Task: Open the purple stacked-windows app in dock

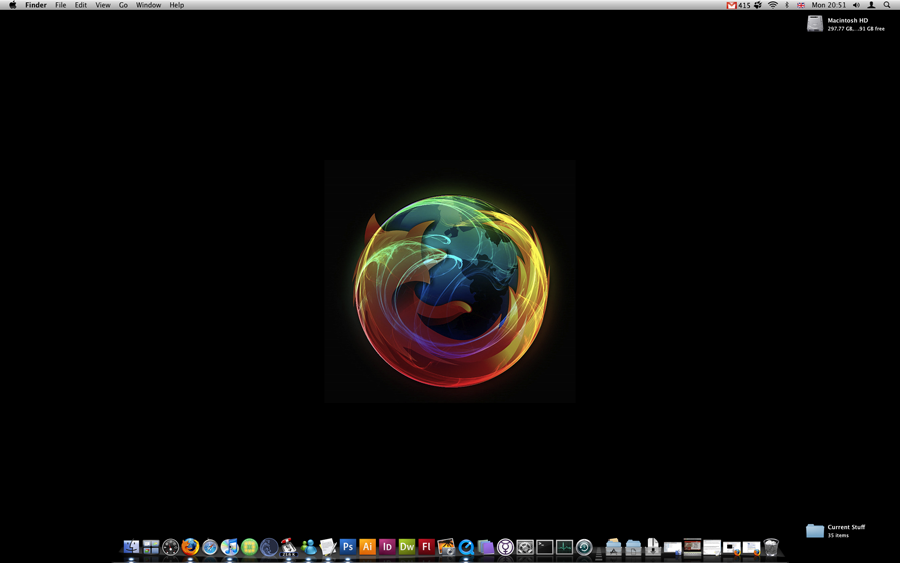Action: 486,548
